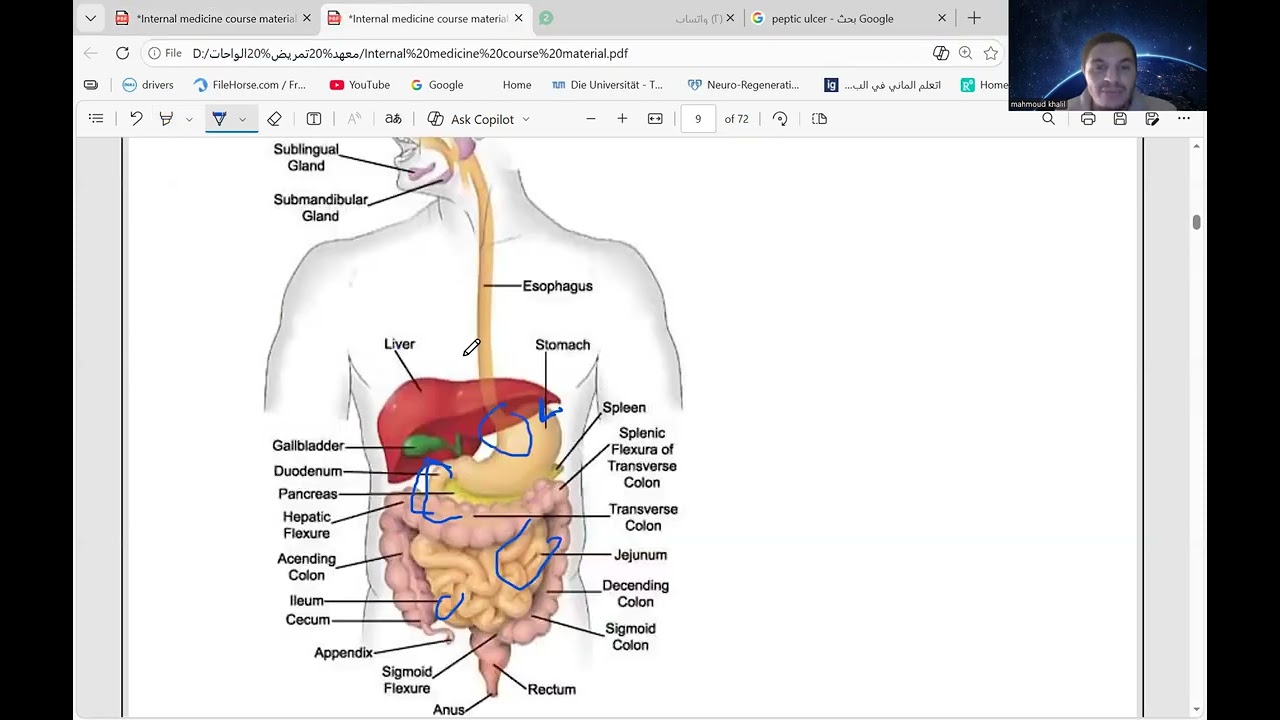Select the Erase tool
The height and width of the screenshot is (720, 1280).
click(x=274, y=119)
